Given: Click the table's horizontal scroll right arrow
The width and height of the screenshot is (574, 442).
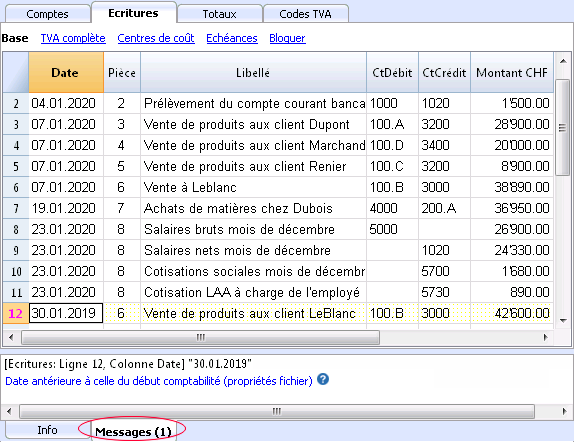Looking at the screenshot, I should (546, 337).
